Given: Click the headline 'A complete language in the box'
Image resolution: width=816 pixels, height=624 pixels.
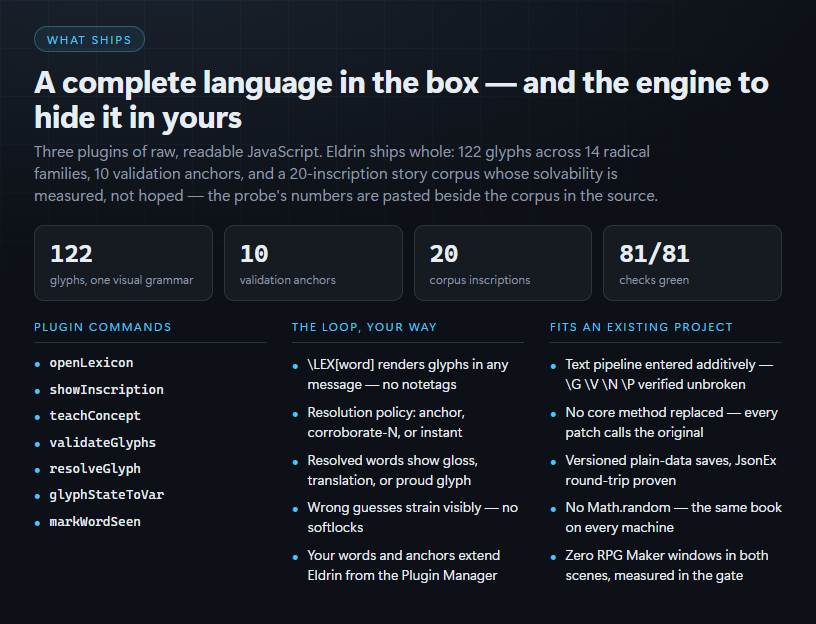Looking at the screenshot, I should click(x=401, y=100).
